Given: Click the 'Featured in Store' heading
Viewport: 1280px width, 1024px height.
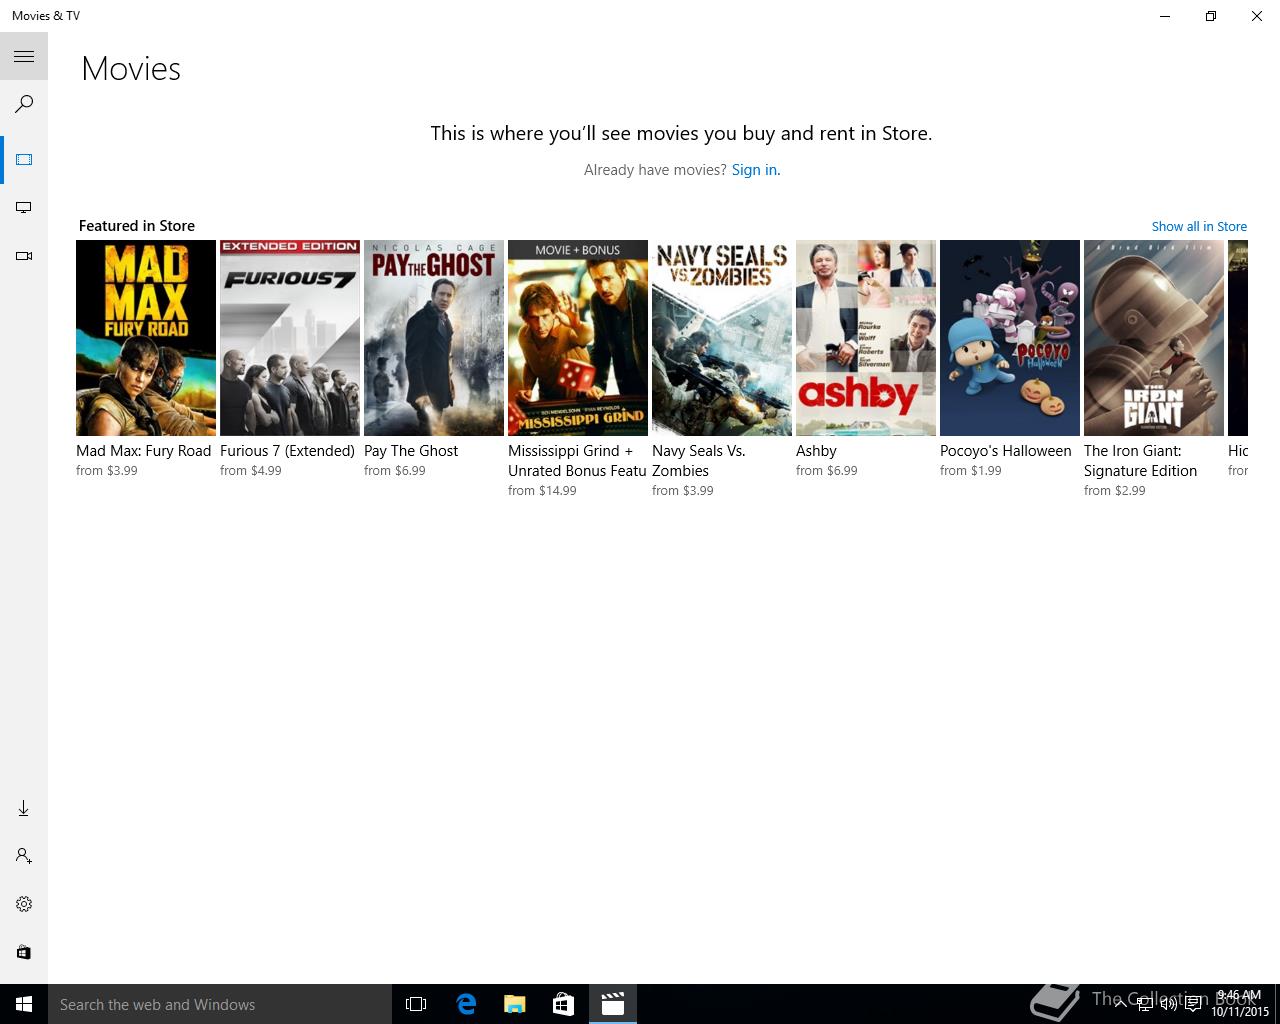Looking at the screenshot, I should point(137,226).
